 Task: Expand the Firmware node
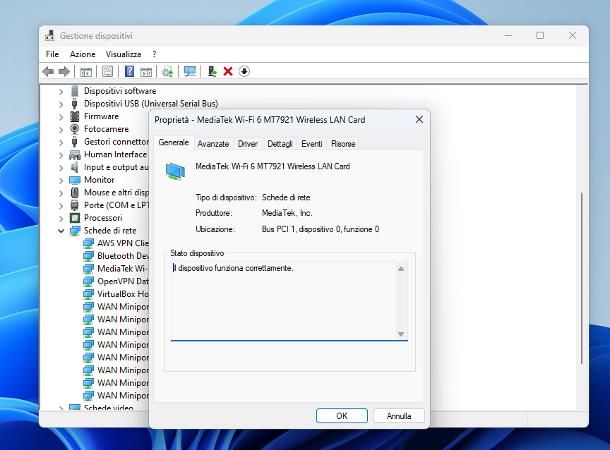(61, 117)
